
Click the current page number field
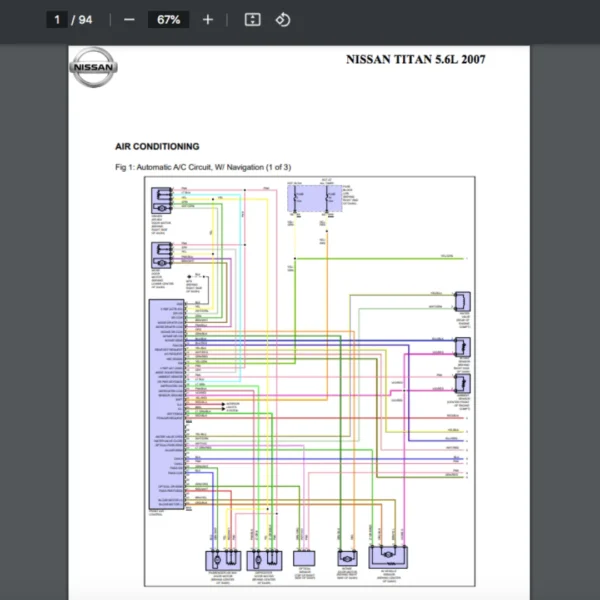58,20
